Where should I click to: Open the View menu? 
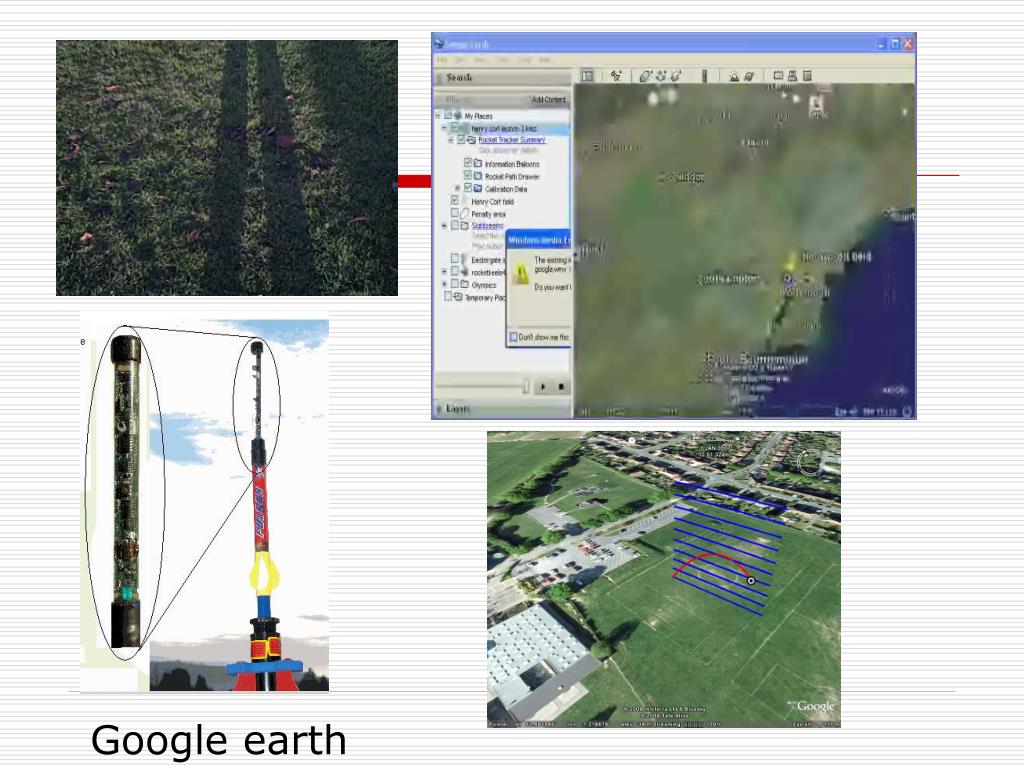click(479, 60)
